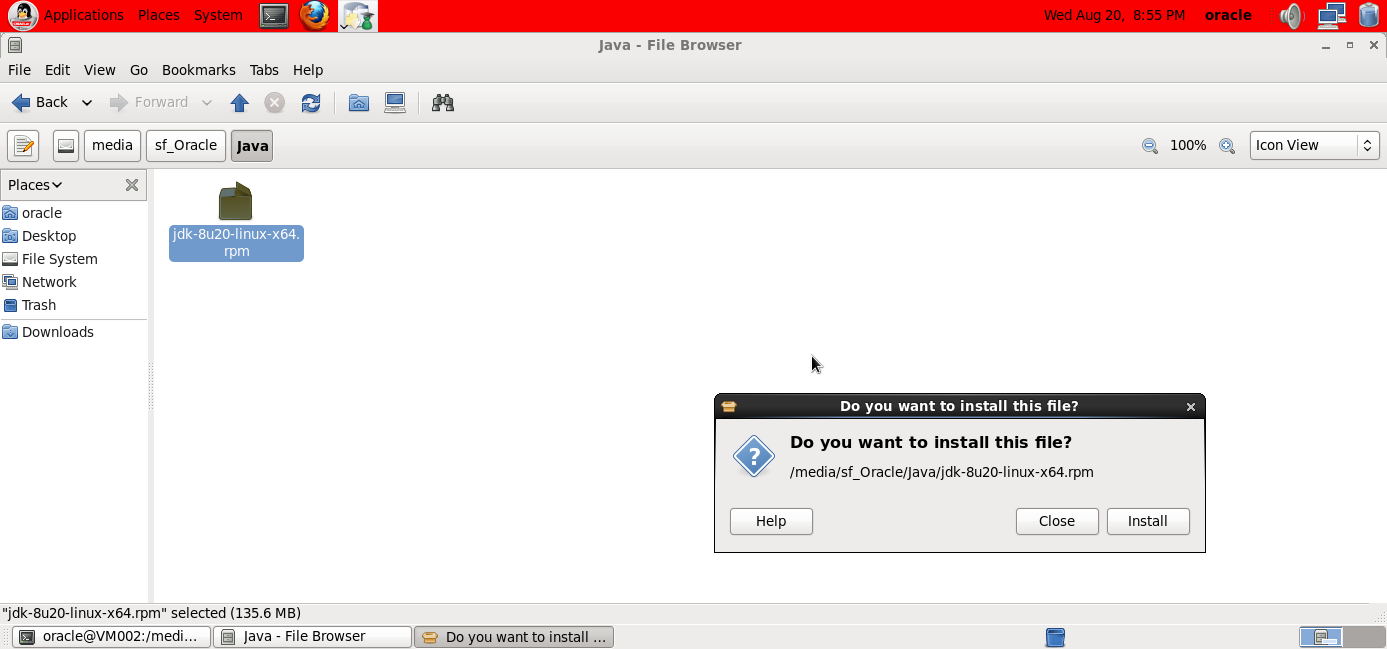1387x649 pixels.
Task: Open the Go menu
Action: (x=139, y=70)
